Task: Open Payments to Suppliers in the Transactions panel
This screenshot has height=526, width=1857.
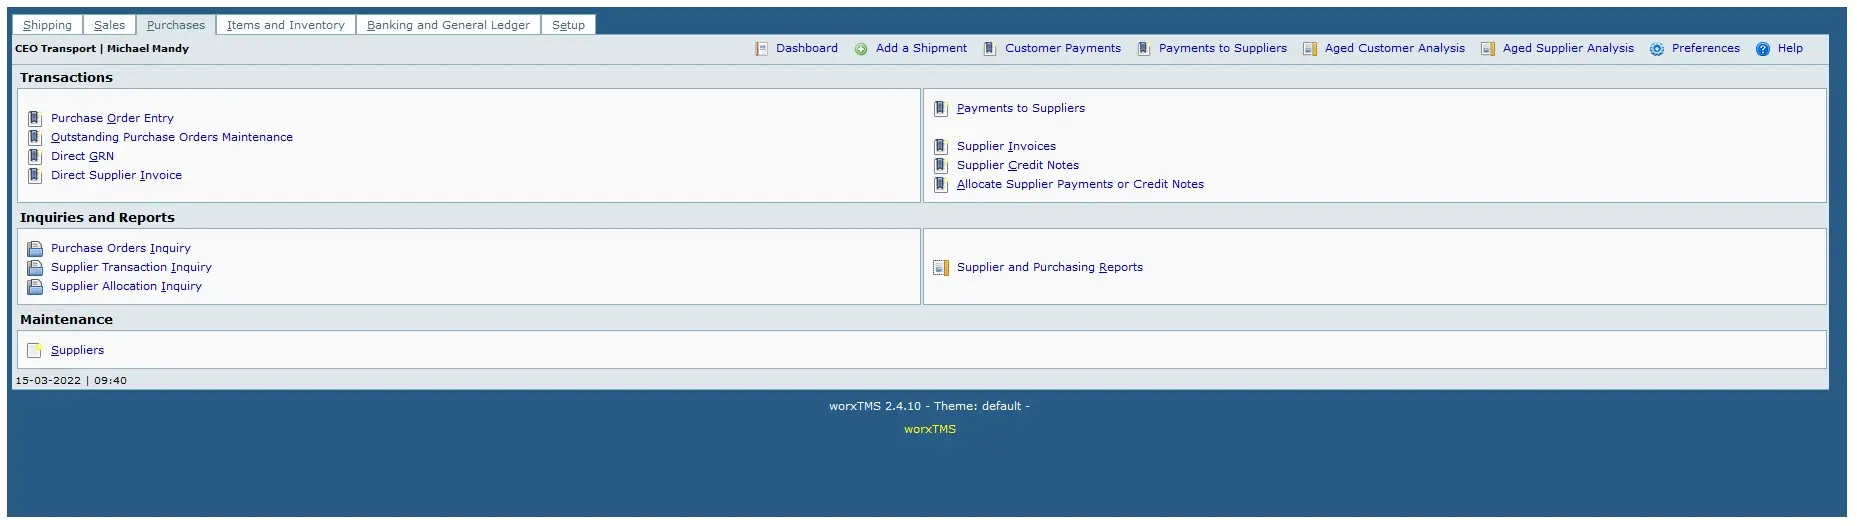Action: pos(1021,108)
